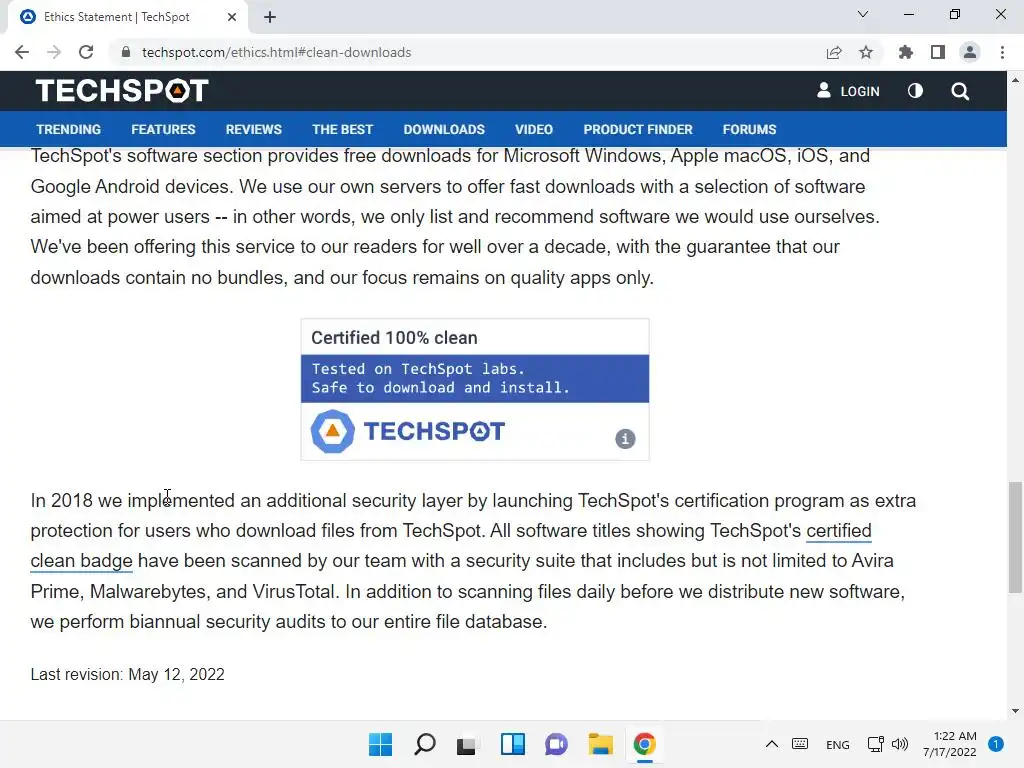Bookmark this tab with the star
Viewport: 1024px width, 768px height.
[x=866, y=52]
